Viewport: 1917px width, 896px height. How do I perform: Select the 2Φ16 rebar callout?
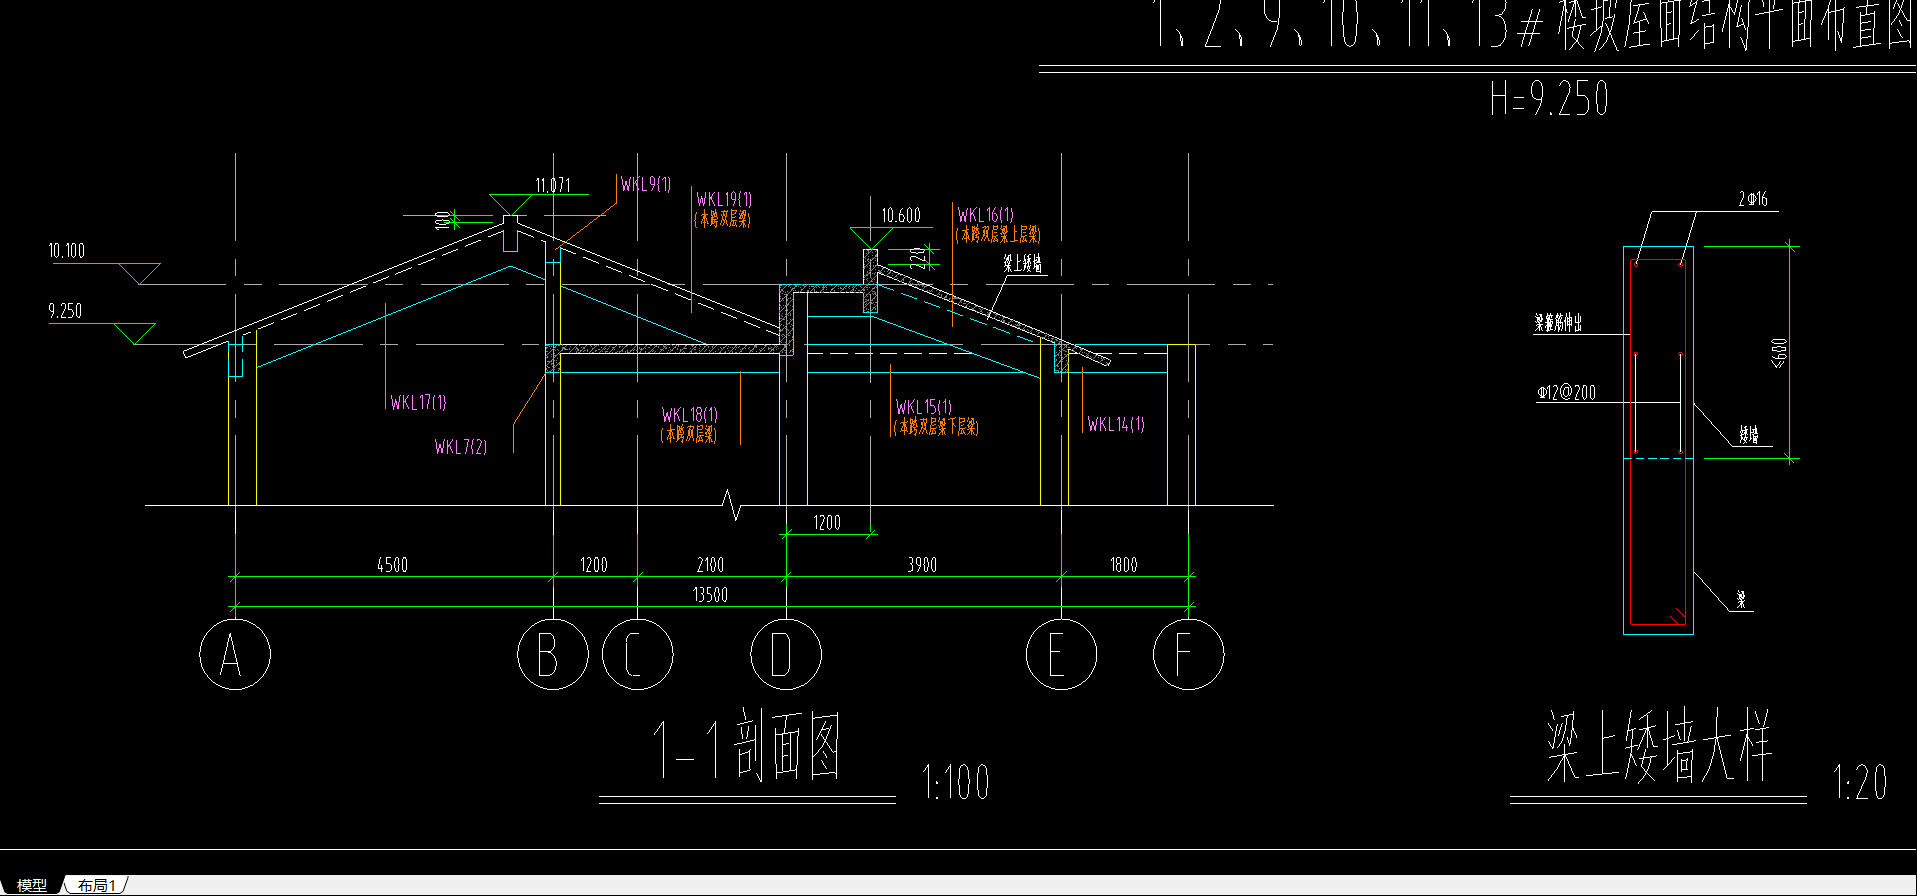(1753, 199)
